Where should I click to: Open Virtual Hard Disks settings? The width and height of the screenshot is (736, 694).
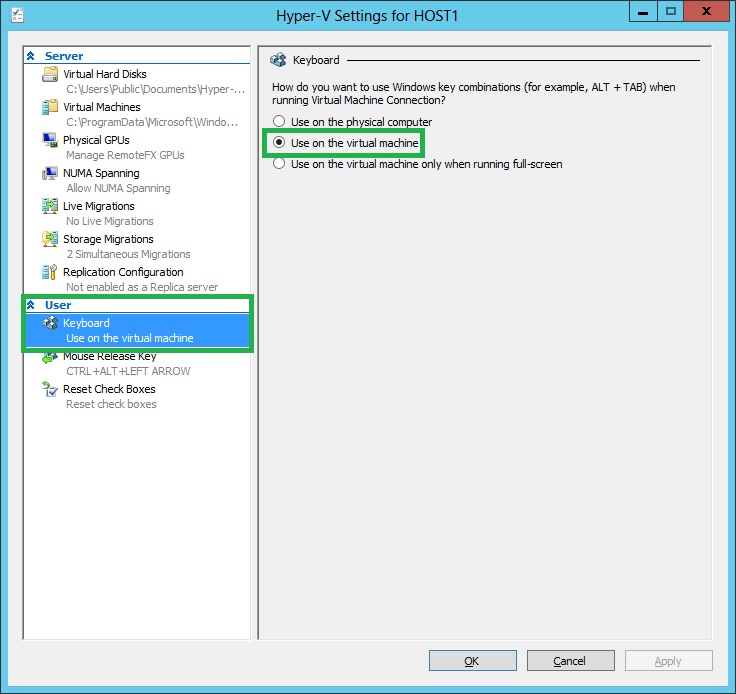(105, 74)
